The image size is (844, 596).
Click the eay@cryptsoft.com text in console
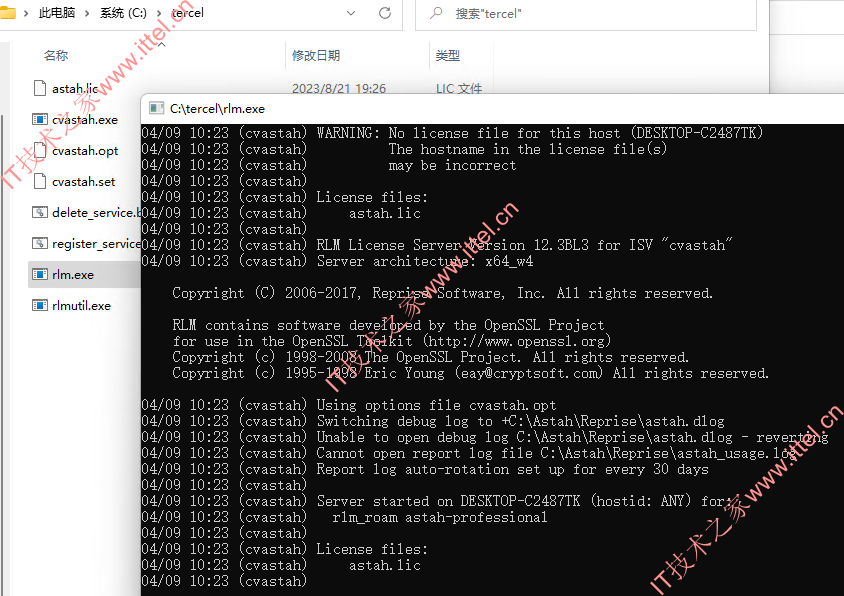[529, 373]
